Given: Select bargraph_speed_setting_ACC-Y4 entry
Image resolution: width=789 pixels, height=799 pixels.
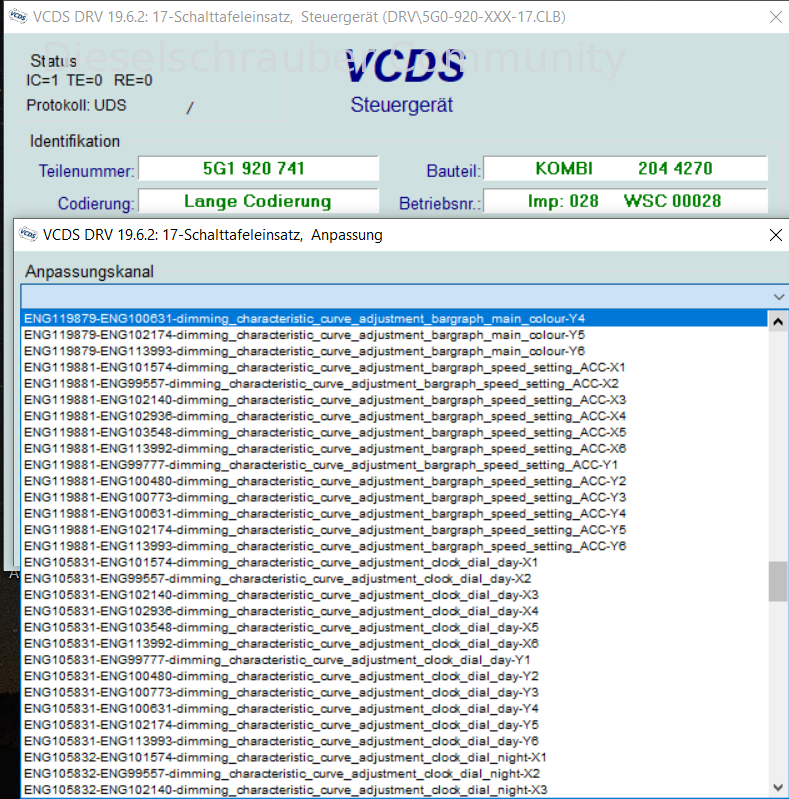Looking at the screenshot, I should [394, 514].
